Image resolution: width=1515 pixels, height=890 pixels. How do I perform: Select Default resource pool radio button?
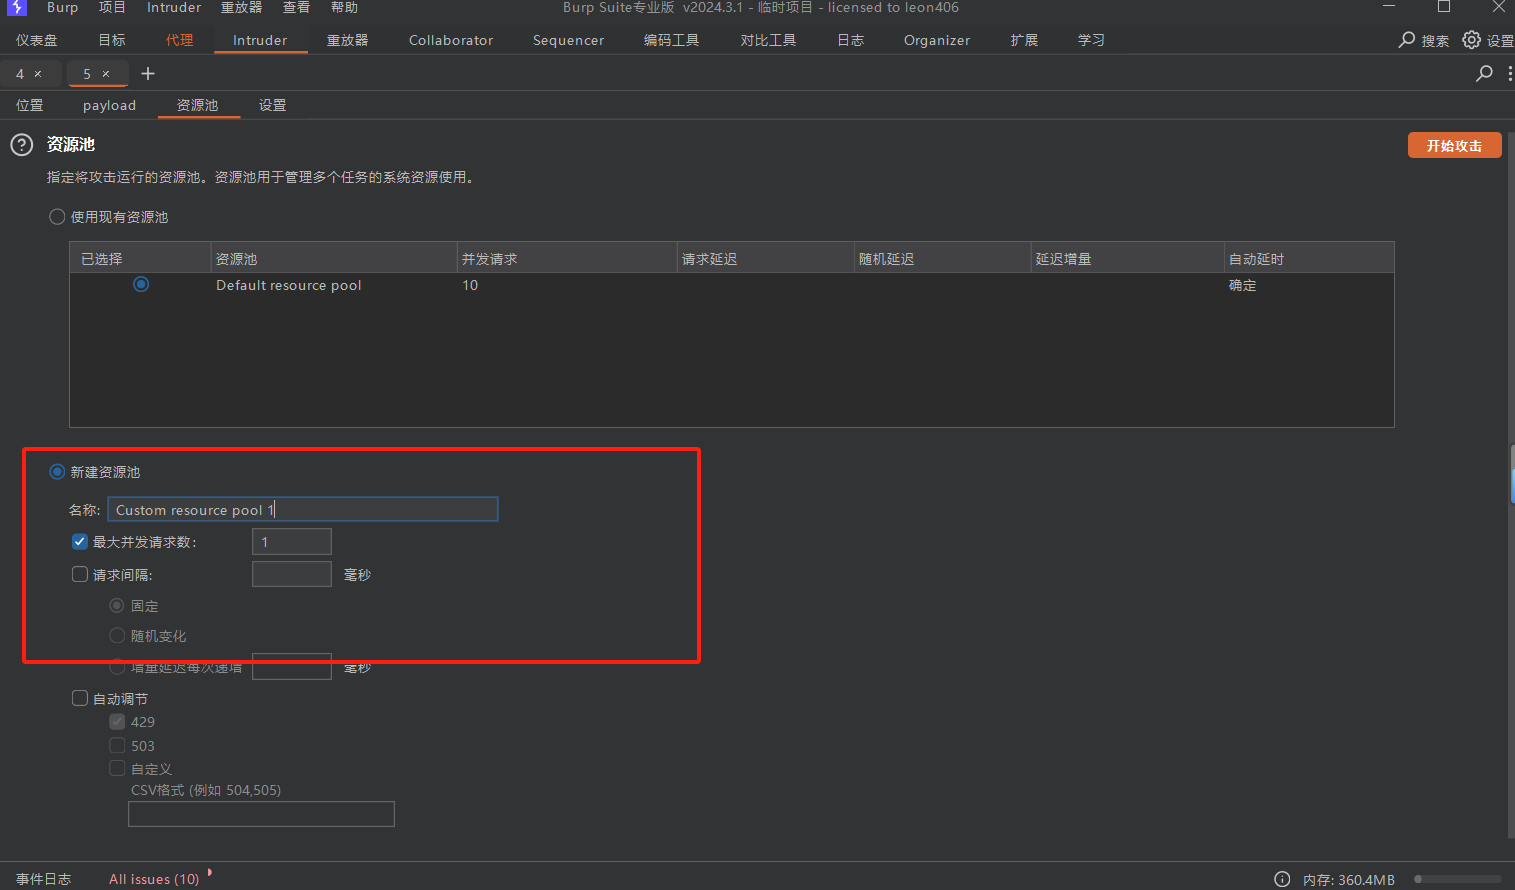(141, 285)
